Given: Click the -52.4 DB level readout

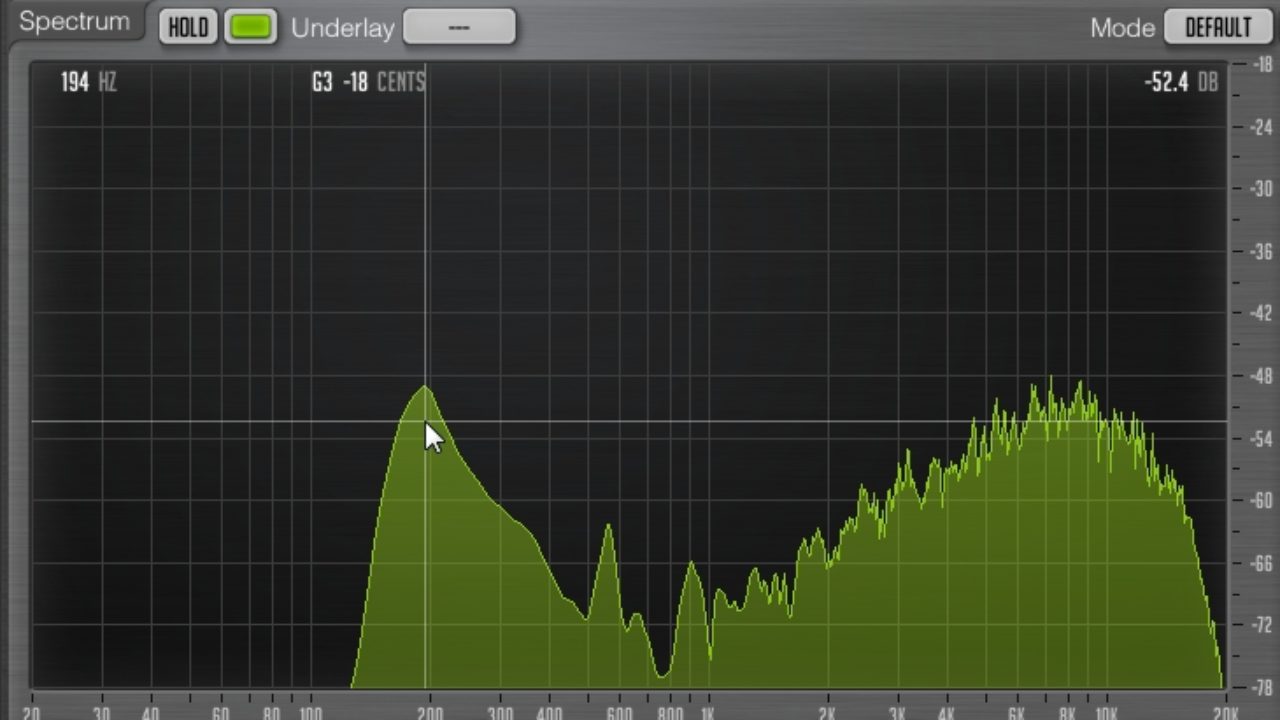Looking at the screenshot, I should [1181, 82].
